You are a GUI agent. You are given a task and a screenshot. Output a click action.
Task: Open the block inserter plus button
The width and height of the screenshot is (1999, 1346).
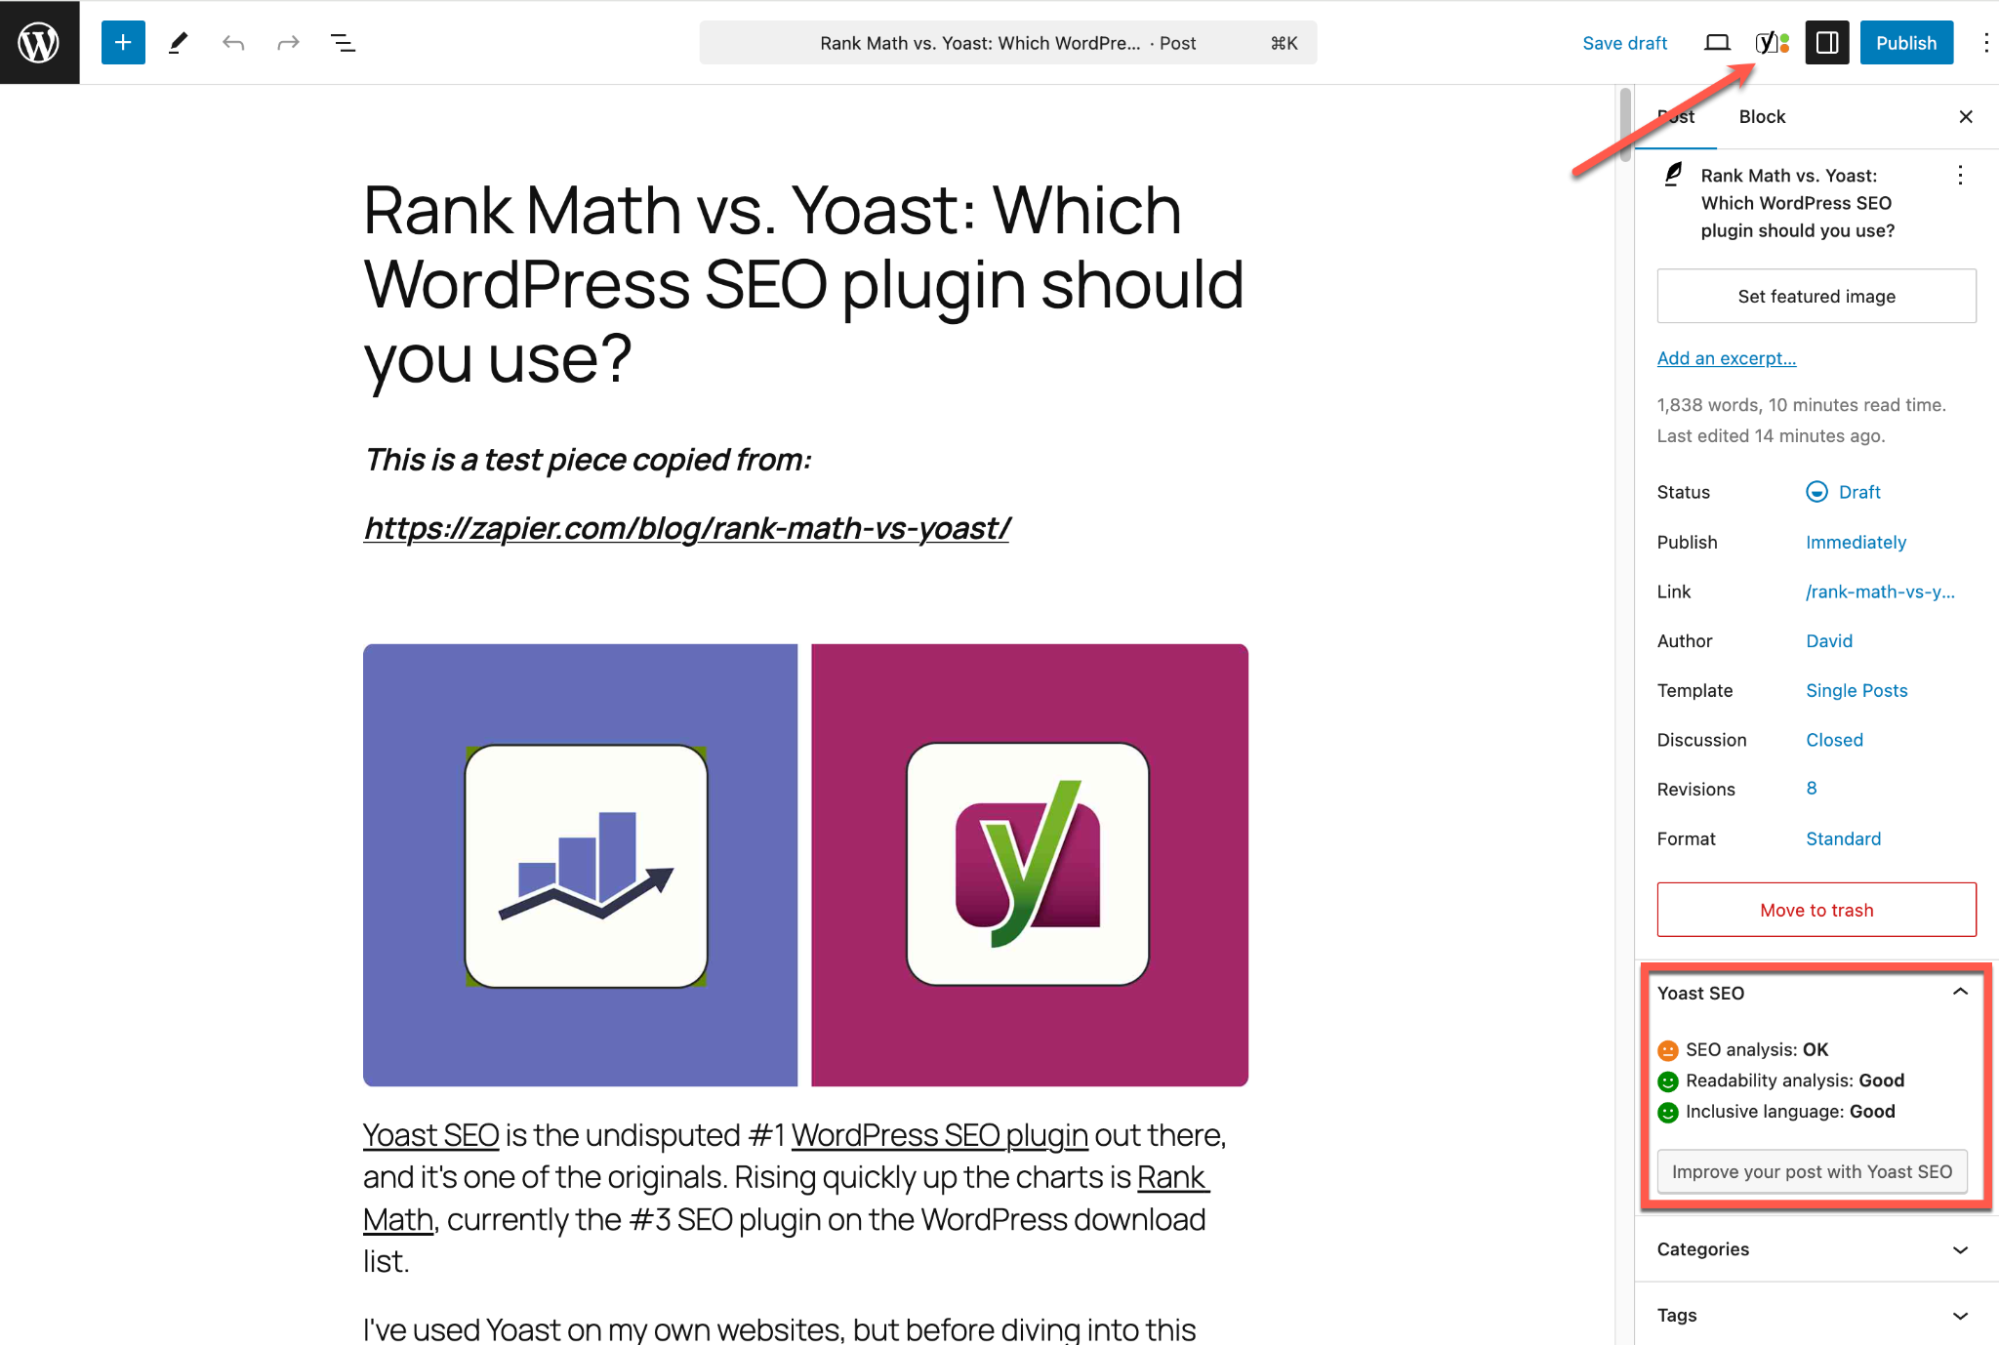click(x=123, y=42)
